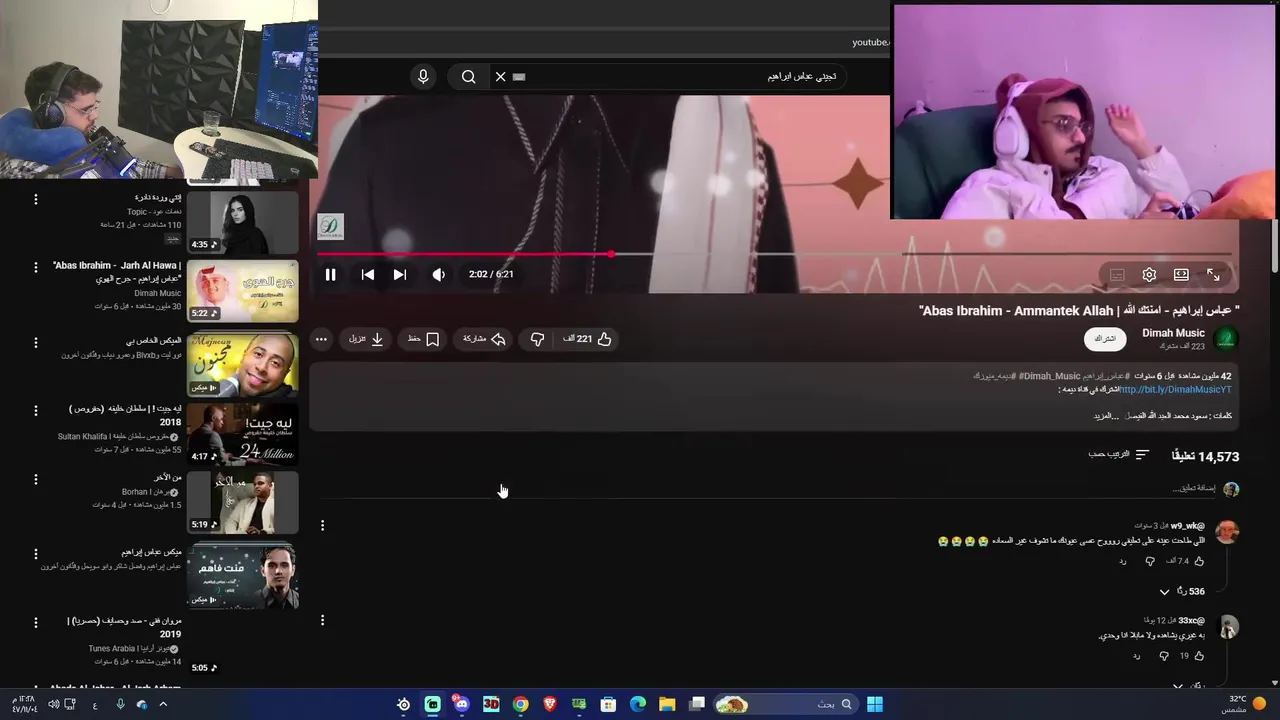Dislike the Ammantek Allah video
The image size is (1280, 720).
[x=537, y=339]
